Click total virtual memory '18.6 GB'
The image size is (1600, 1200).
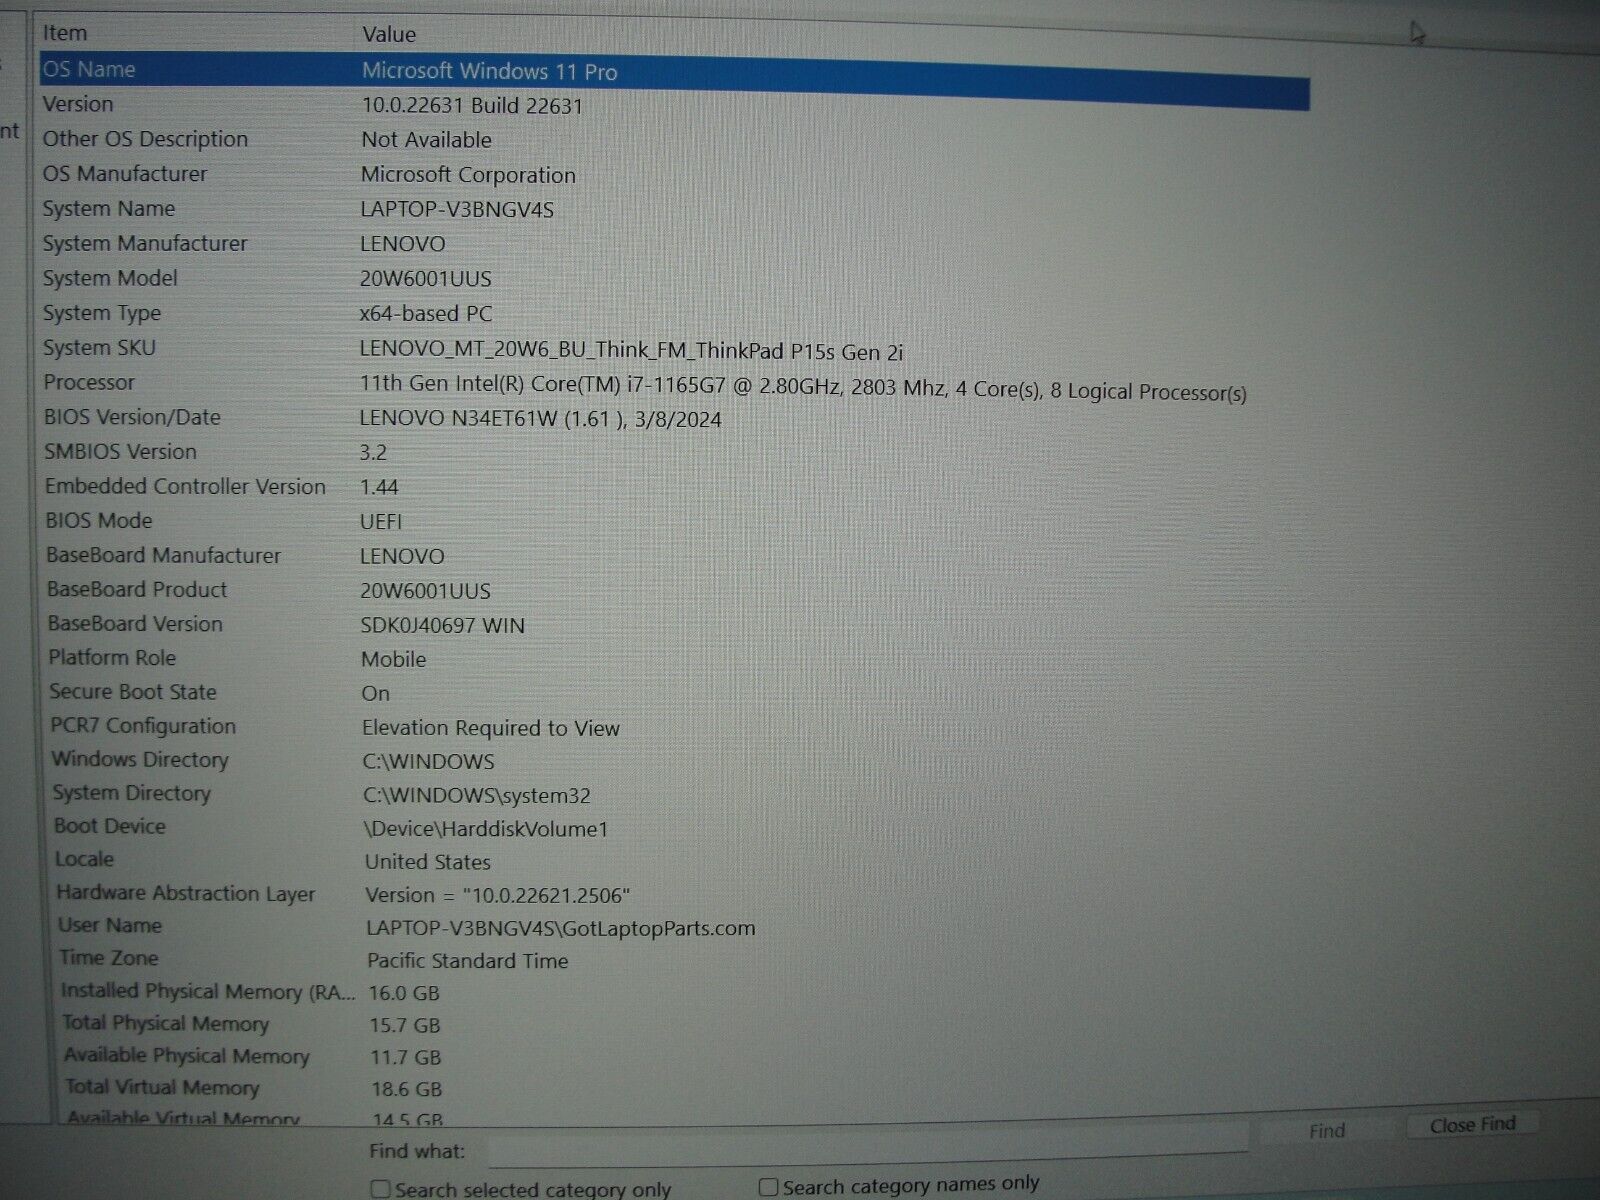point(406,1089)
